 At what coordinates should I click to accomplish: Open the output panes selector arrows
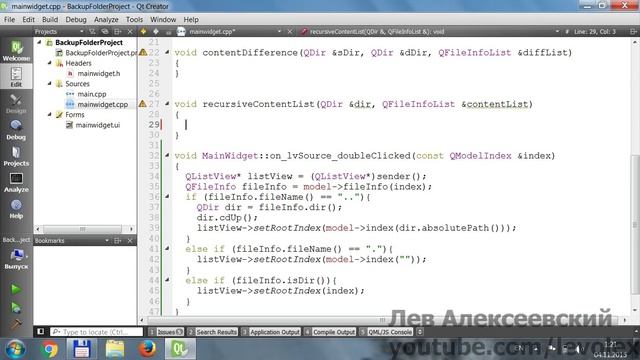tap(420, 332)
